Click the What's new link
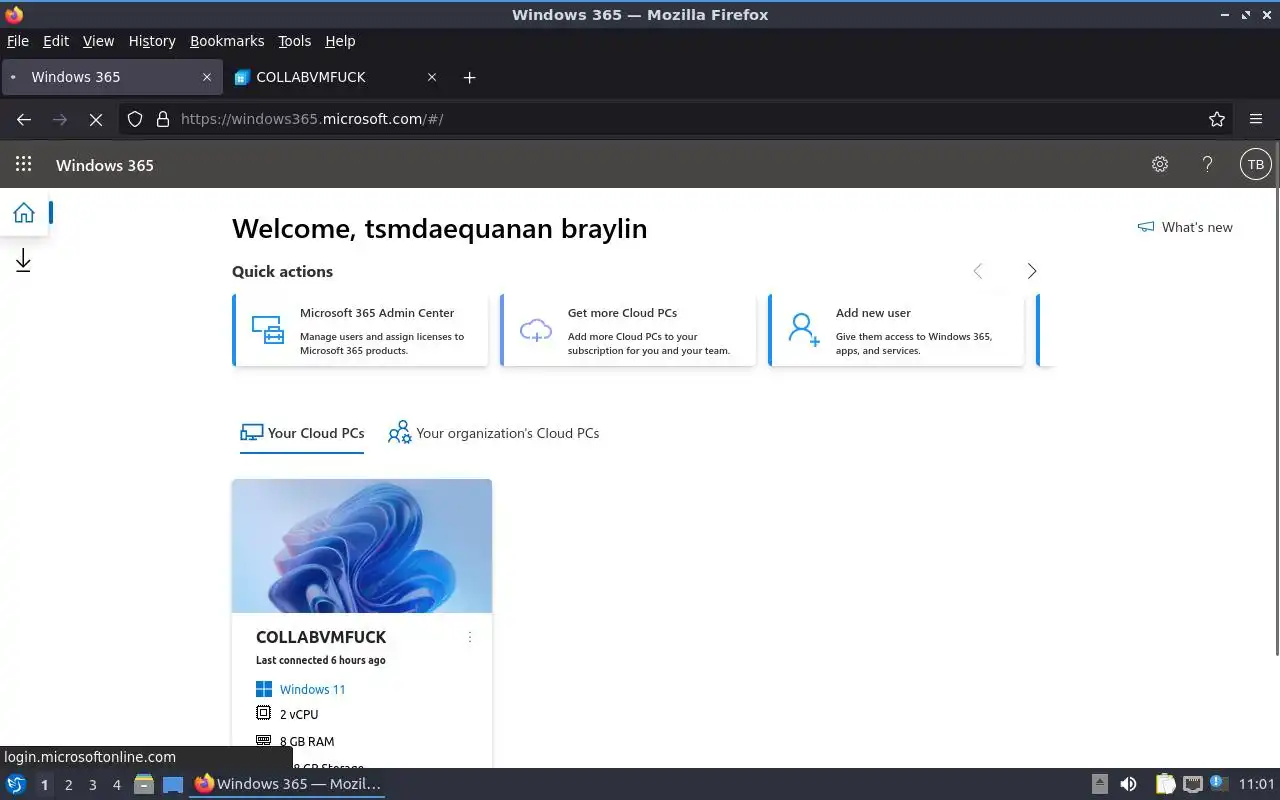This screenshot has width=1280, height=800. coord(1197,227)
